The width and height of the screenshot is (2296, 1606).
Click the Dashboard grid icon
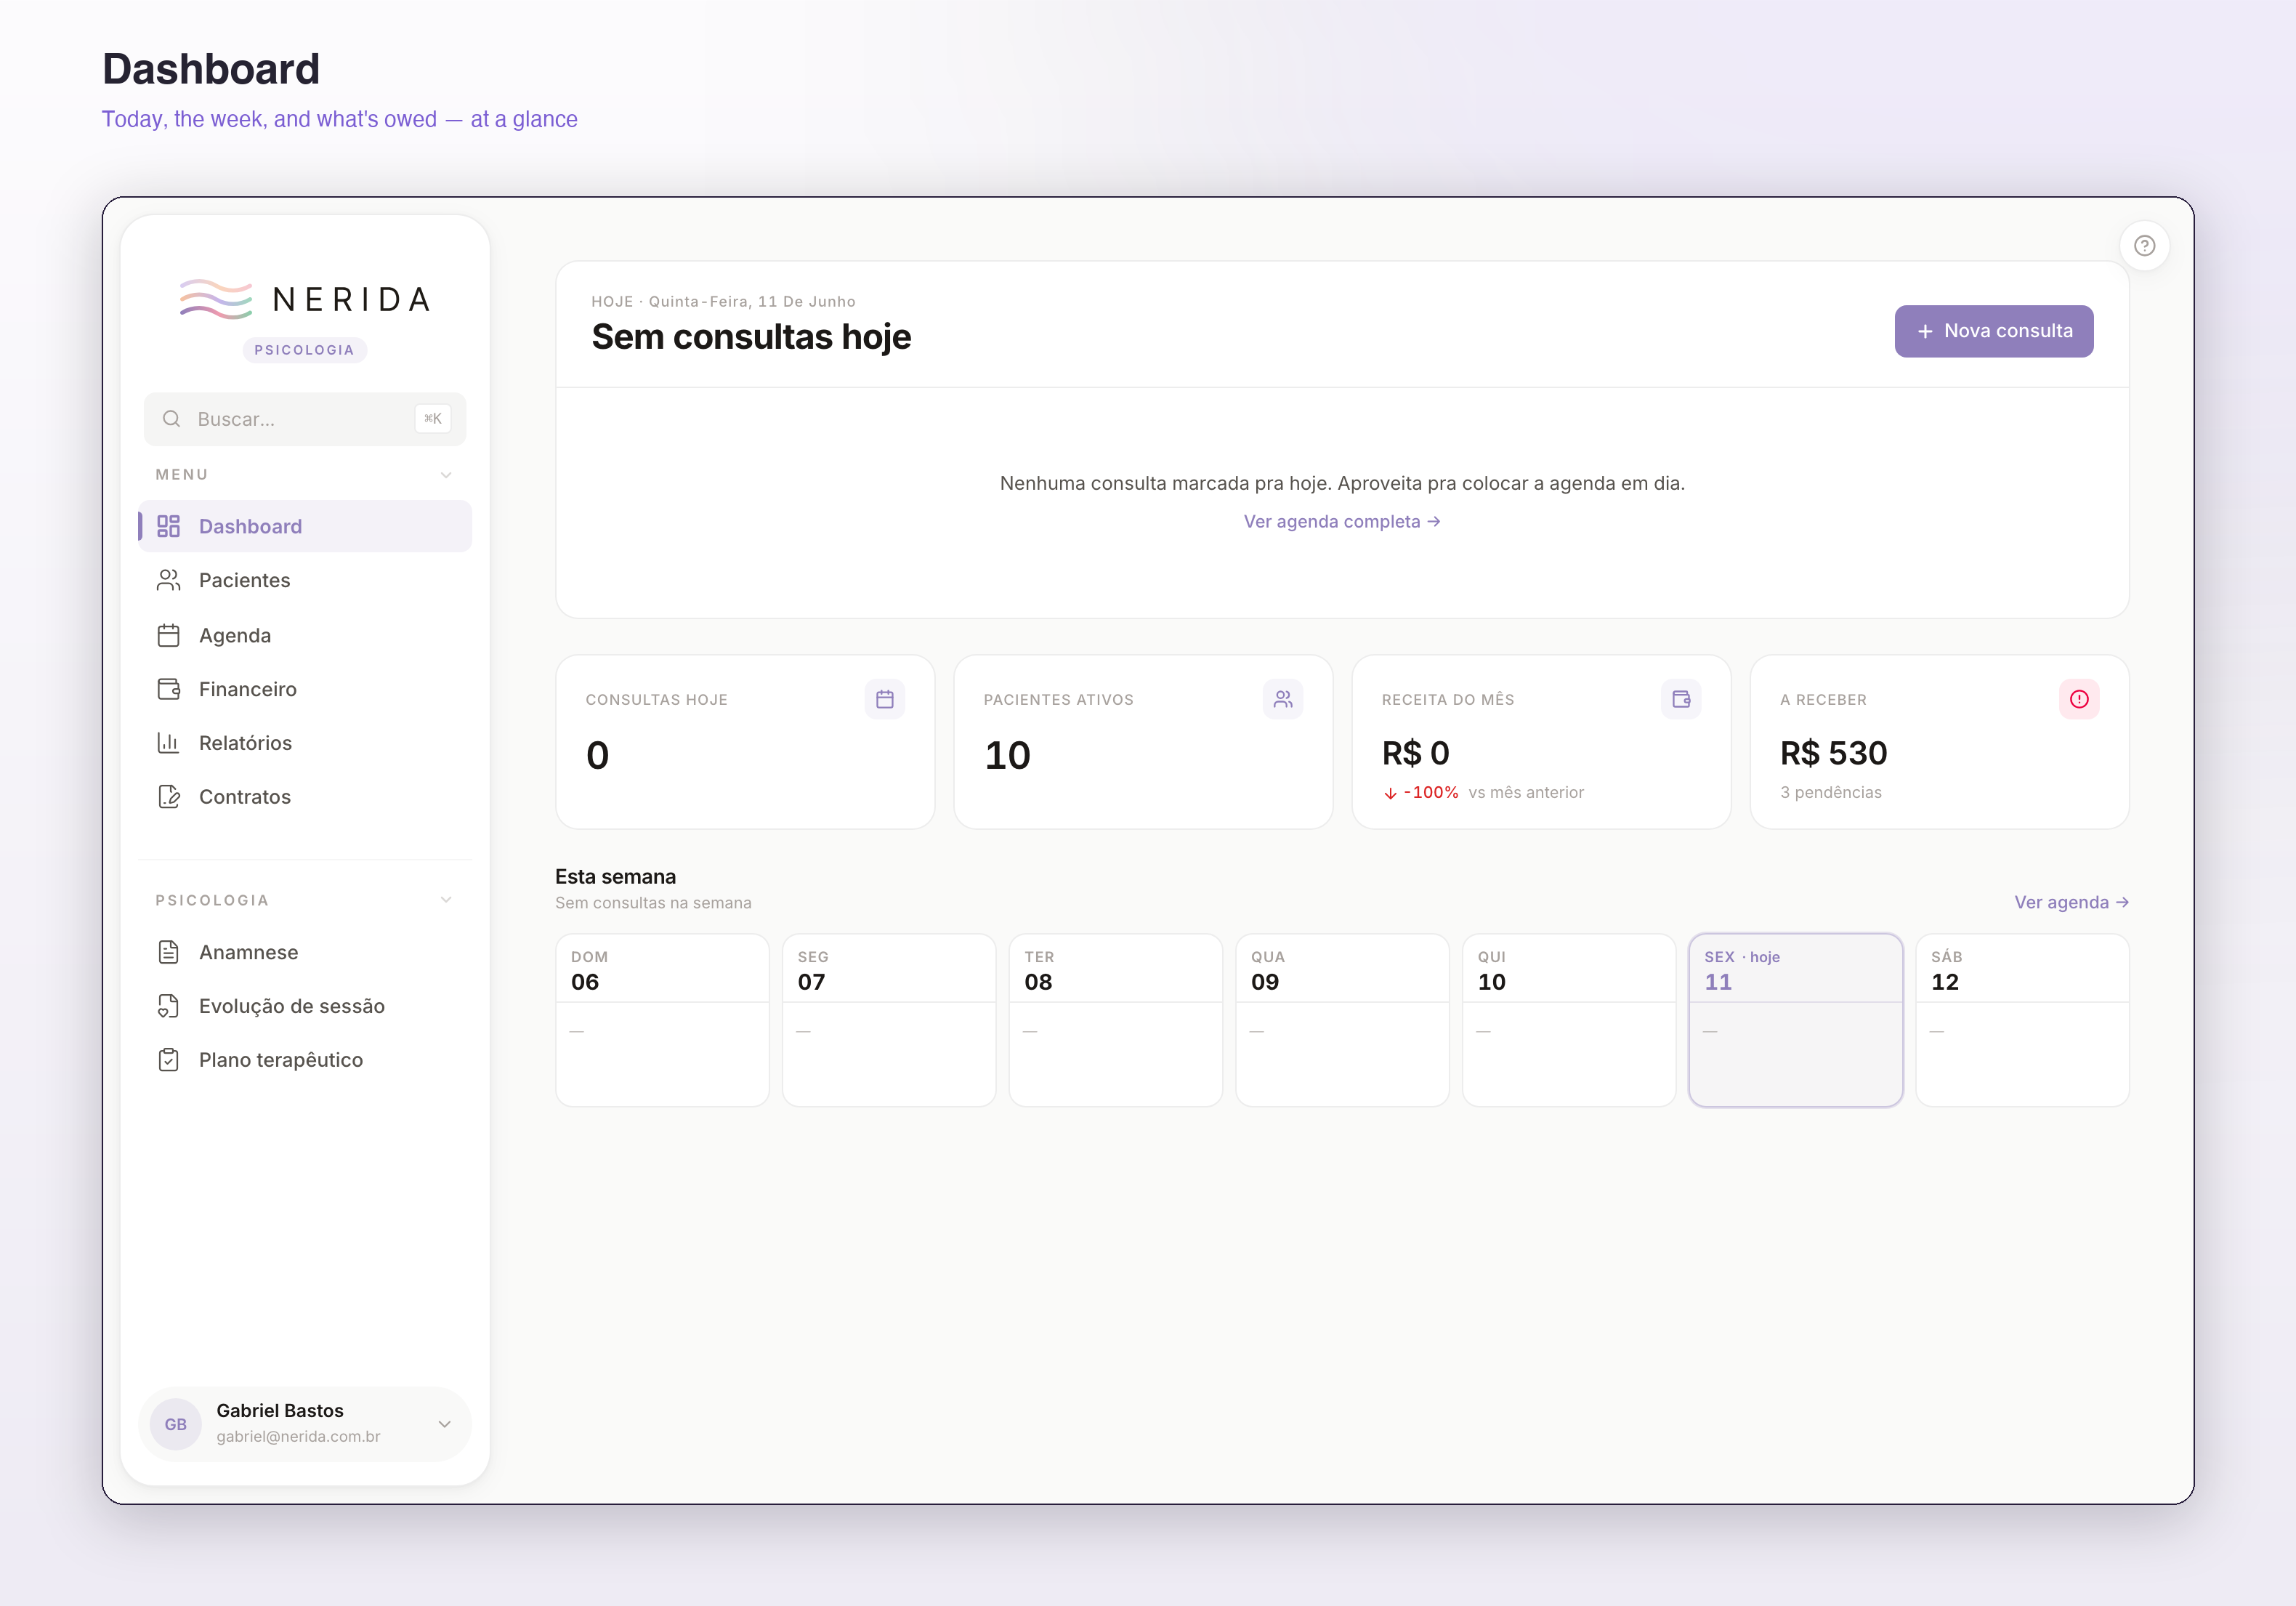click(168, 526)
